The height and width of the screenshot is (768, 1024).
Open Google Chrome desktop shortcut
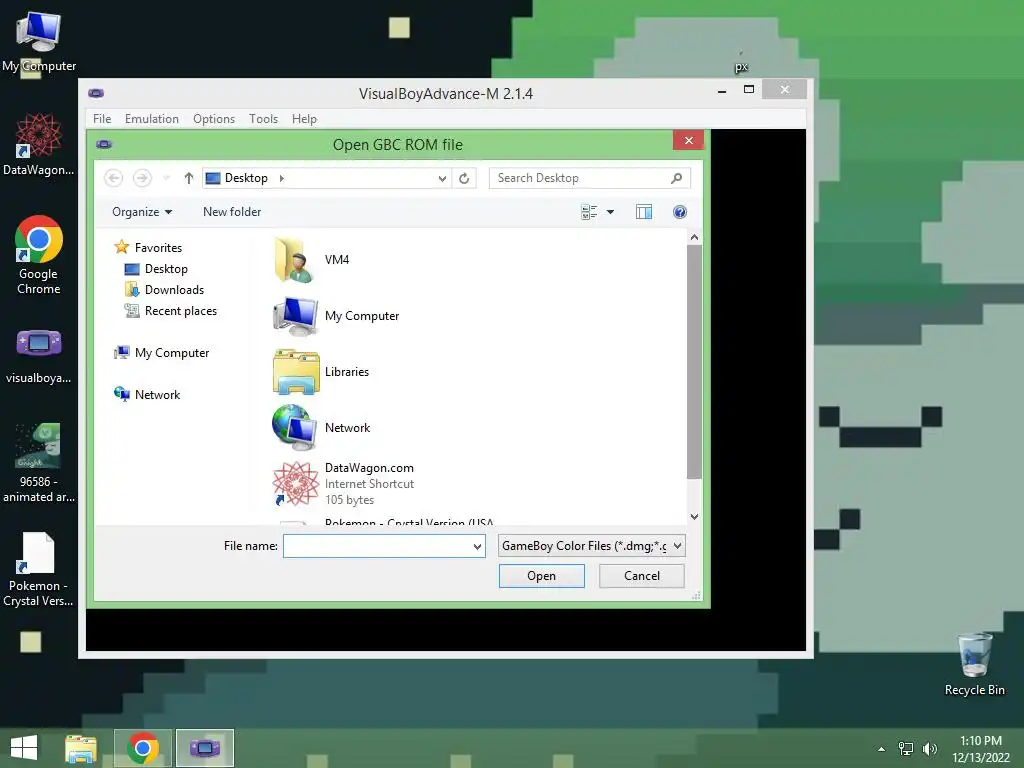pos(39,255)
